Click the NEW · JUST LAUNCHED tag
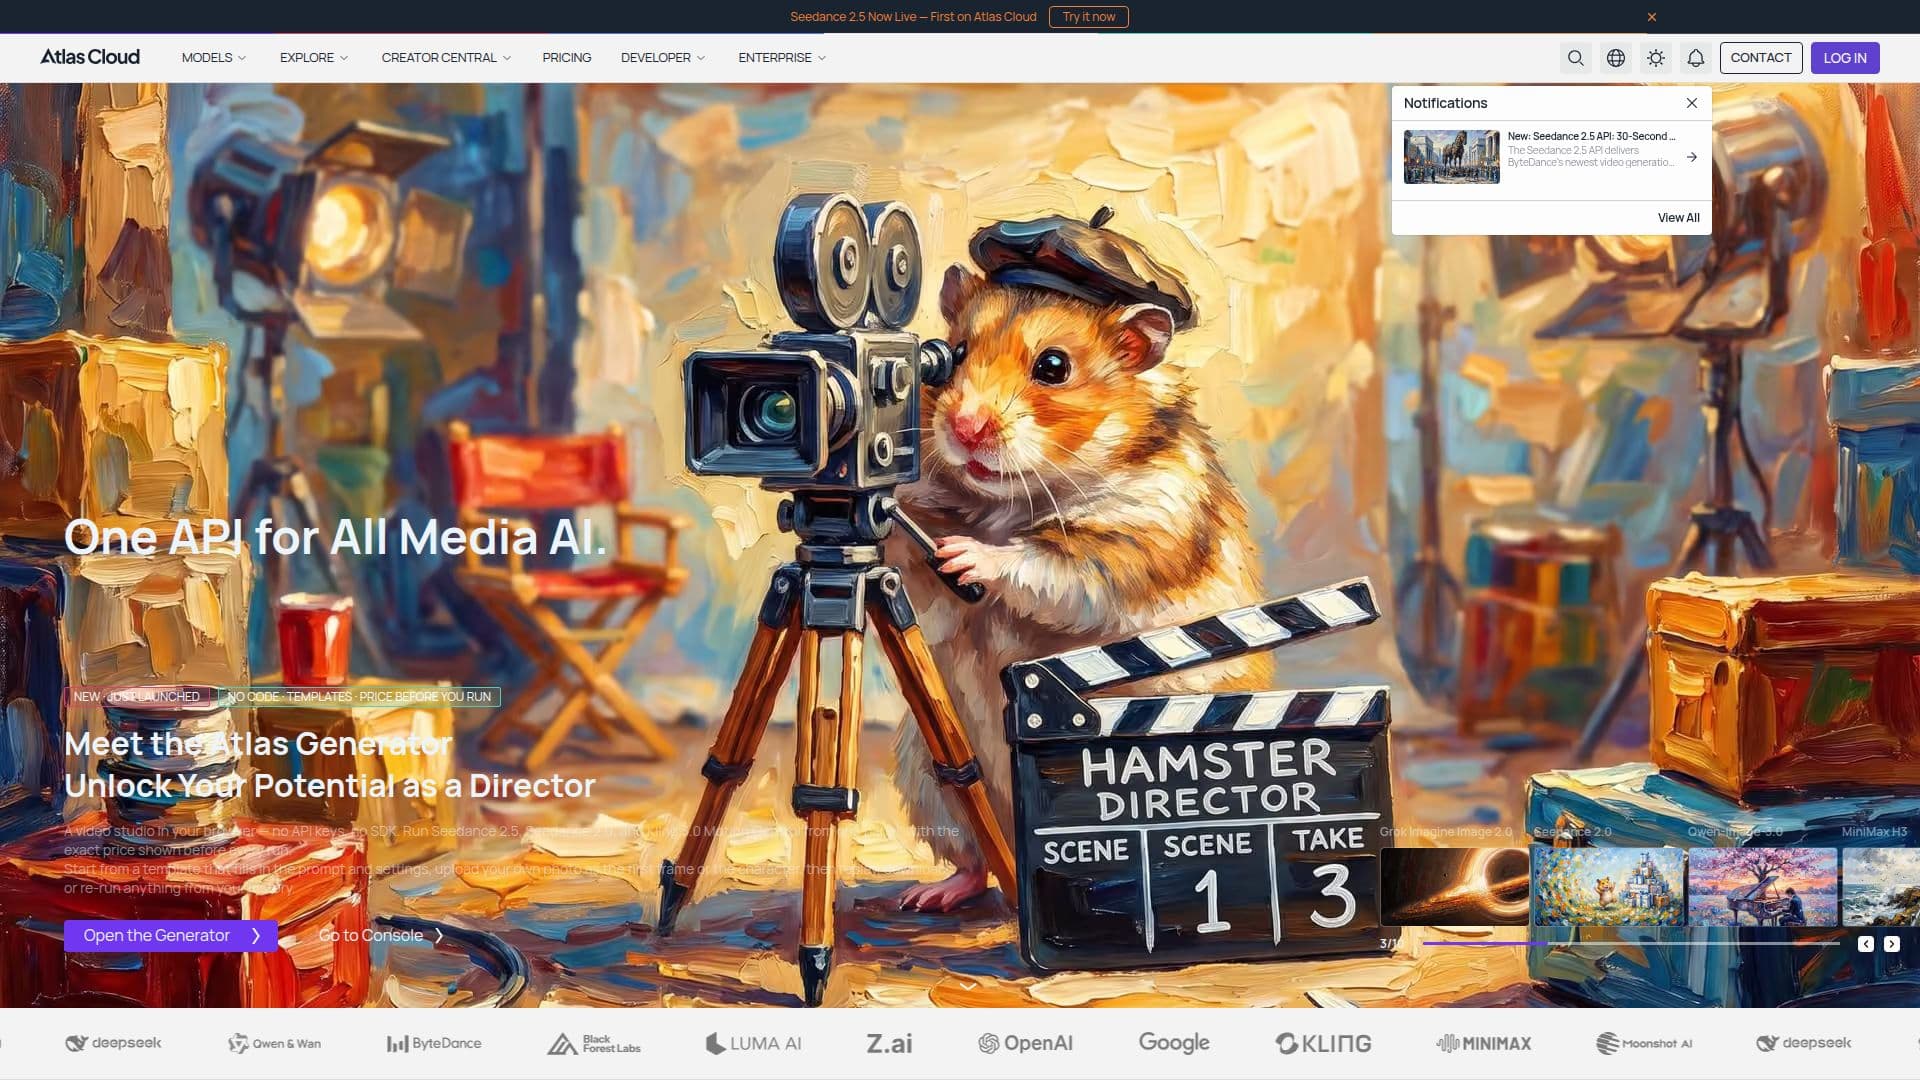1920x1080 pixels. pyautogui.click(x=137, y=697)
